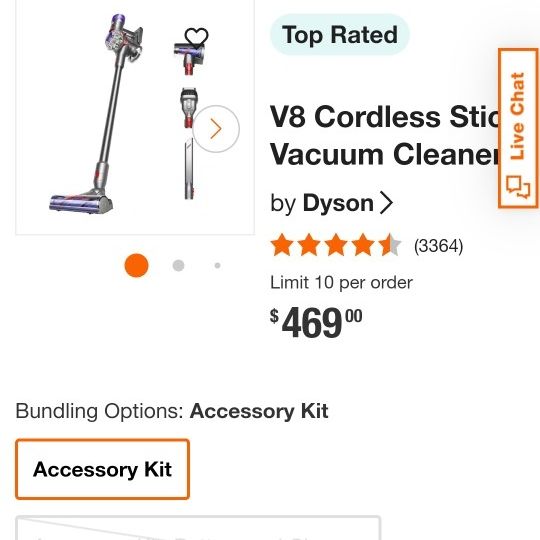
Task: Click the $469 price text
Action: pos(316,322)
